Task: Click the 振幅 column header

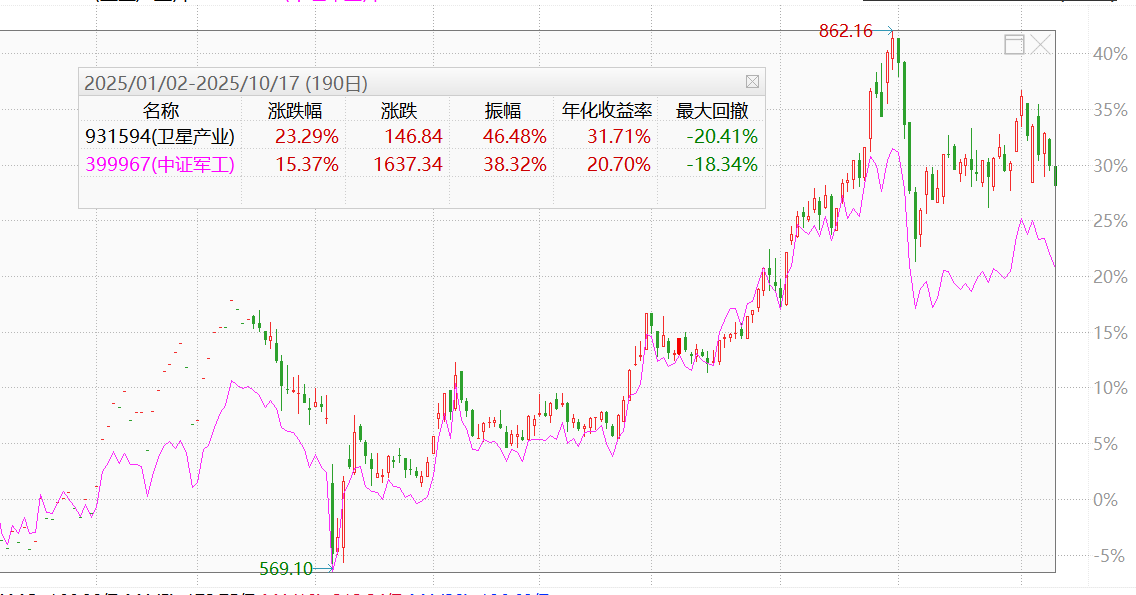Action: point(502,110)
